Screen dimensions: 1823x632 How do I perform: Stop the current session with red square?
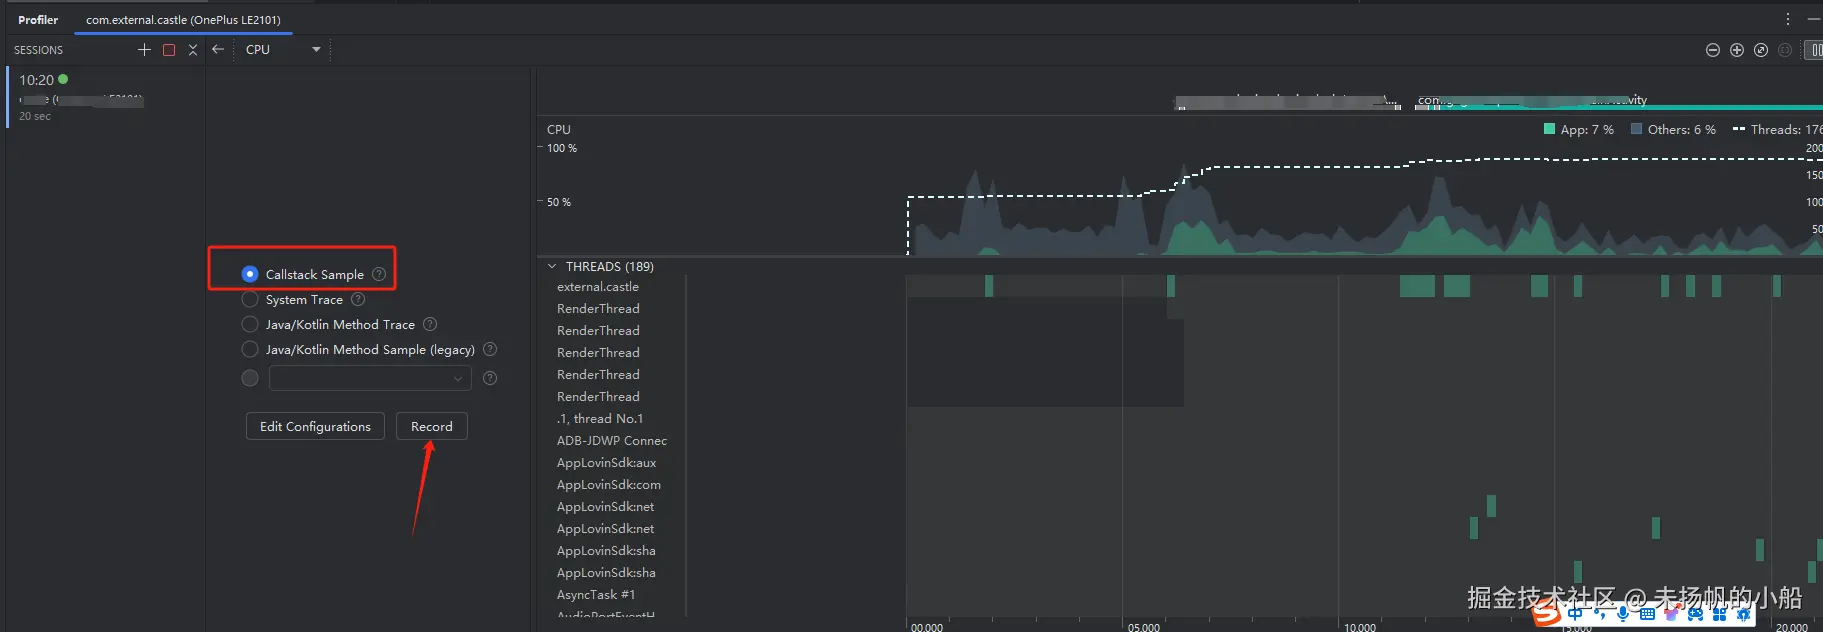tap(169, 49)
